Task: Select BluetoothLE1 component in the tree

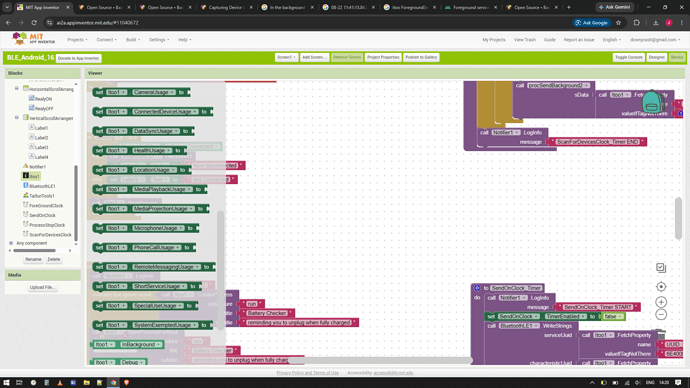Action: coord(42,186)
